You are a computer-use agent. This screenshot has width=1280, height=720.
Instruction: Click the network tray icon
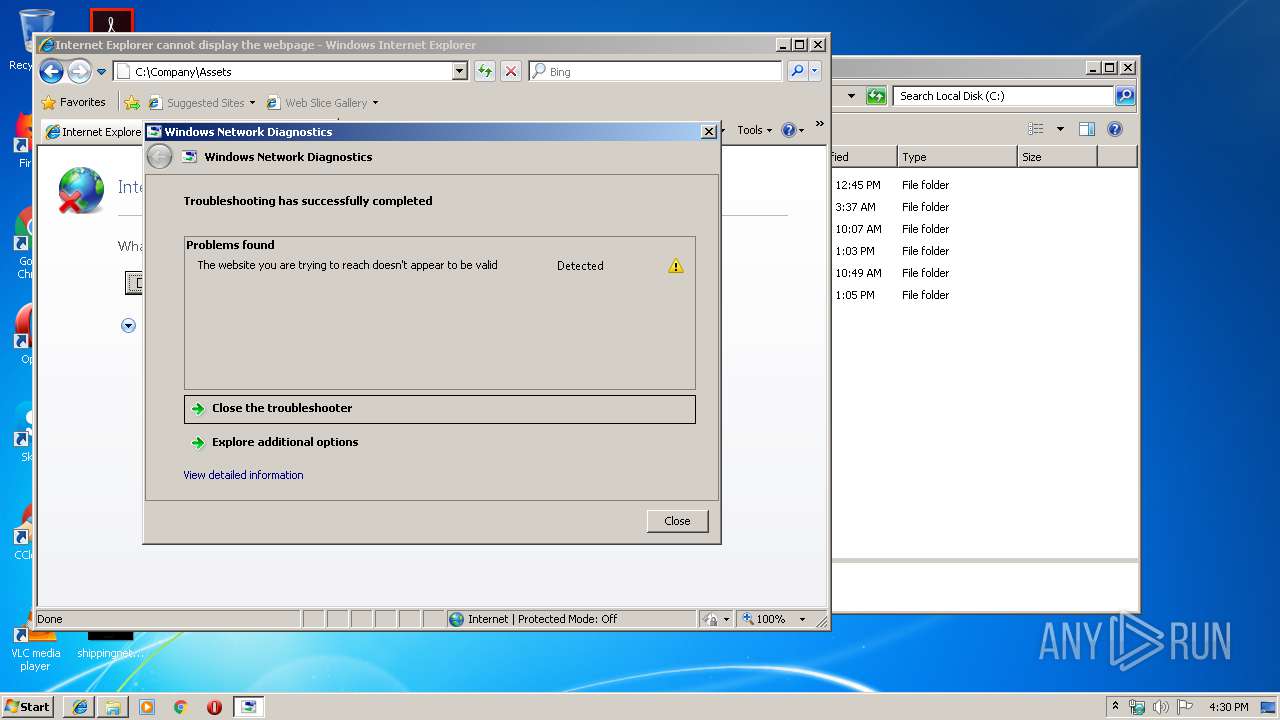1137,707
